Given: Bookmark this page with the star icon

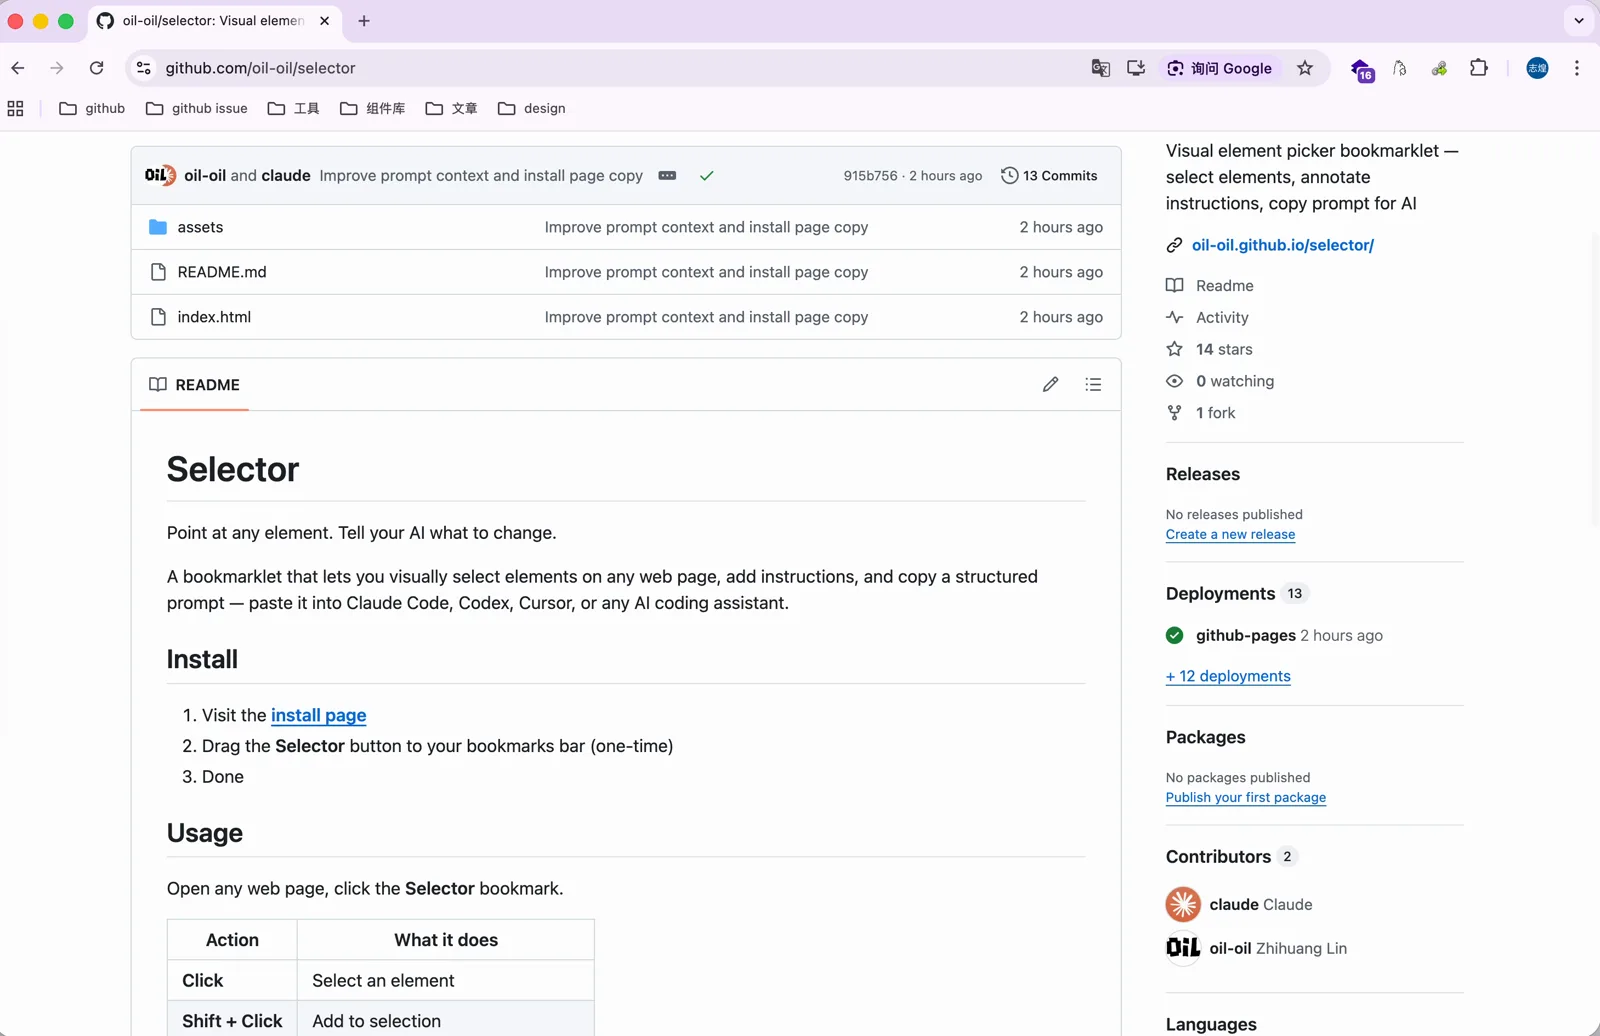Looking at the screenshot, I should 1305,68.
